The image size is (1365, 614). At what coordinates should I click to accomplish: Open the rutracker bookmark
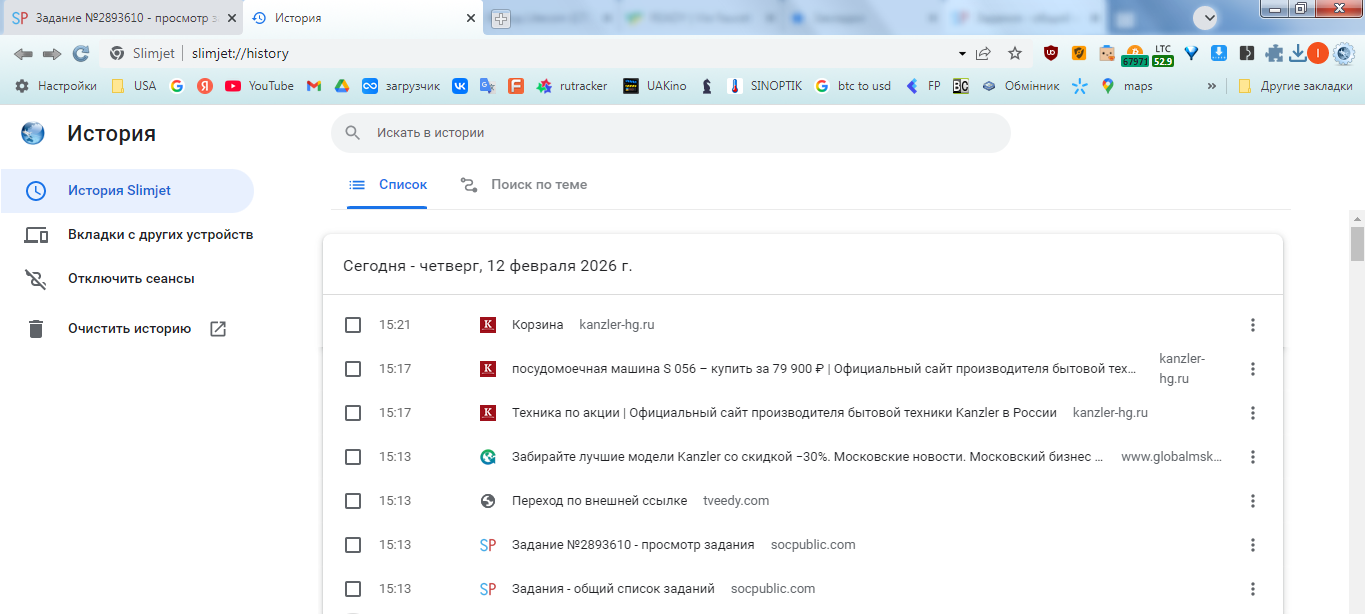(572, 86)
